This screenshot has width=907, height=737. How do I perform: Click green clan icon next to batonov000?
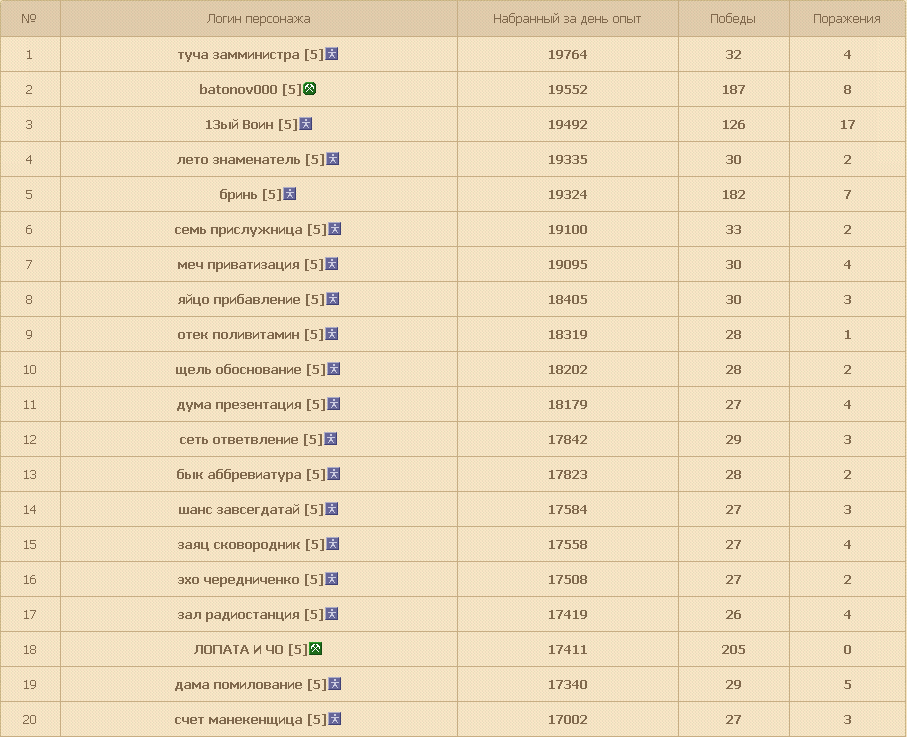[x=309, y=89]
